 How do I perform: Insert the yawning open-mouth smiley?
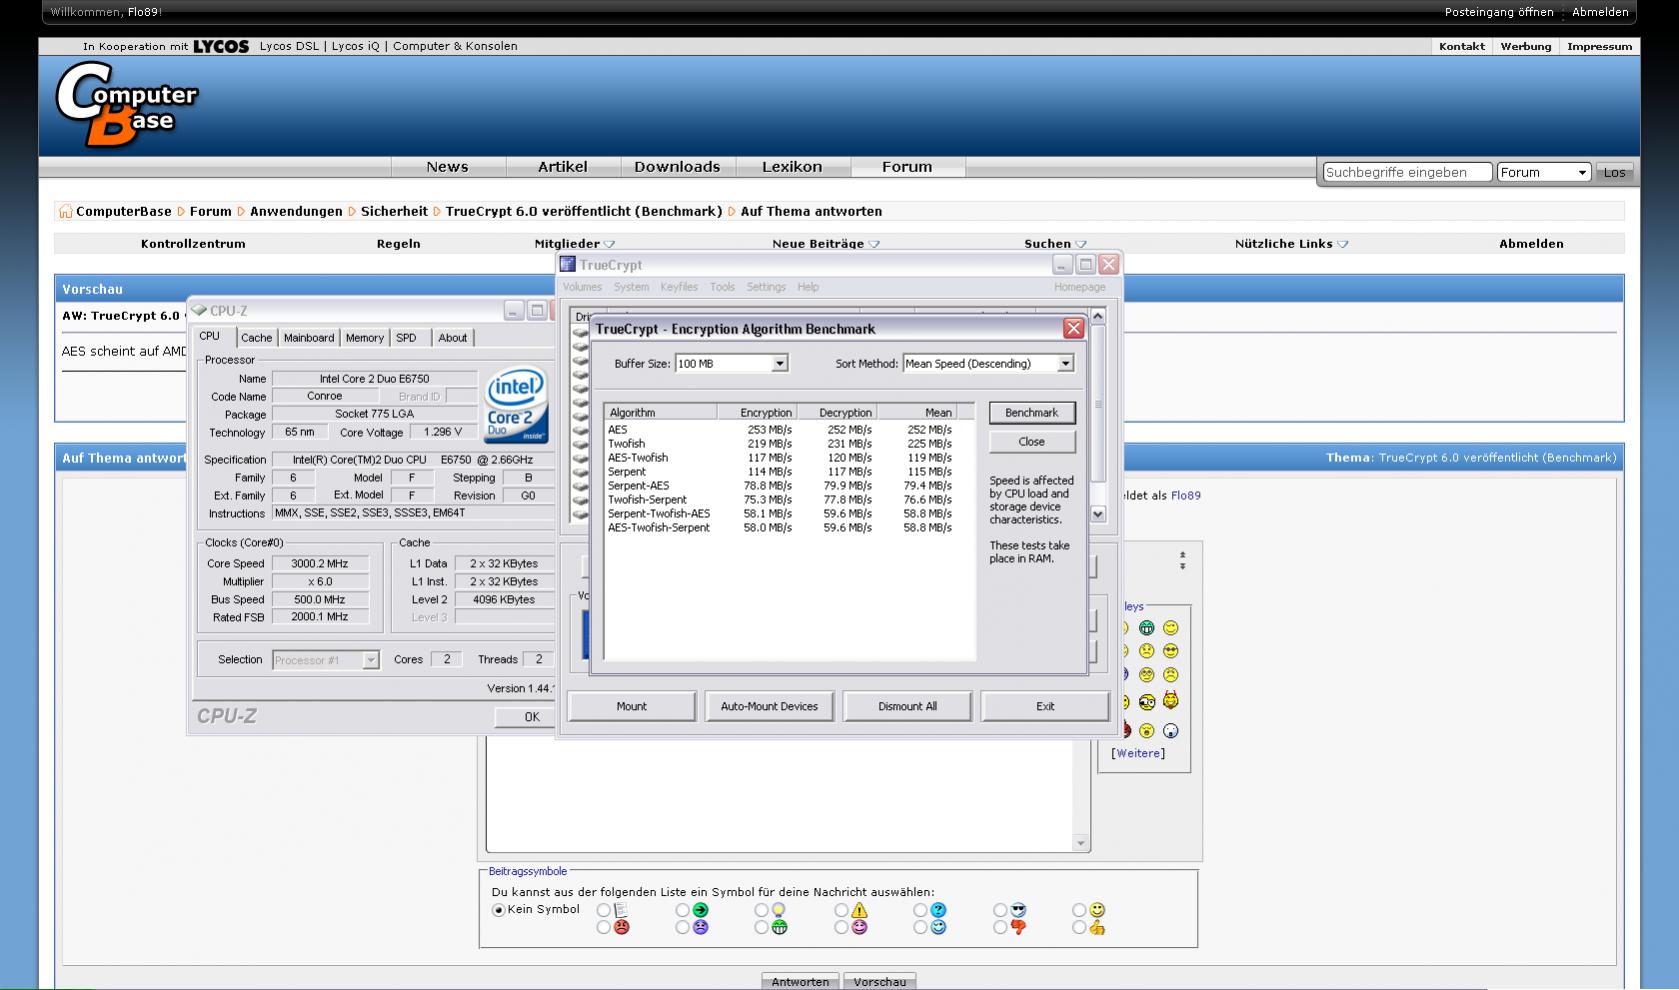click(x=1146, y=731)
